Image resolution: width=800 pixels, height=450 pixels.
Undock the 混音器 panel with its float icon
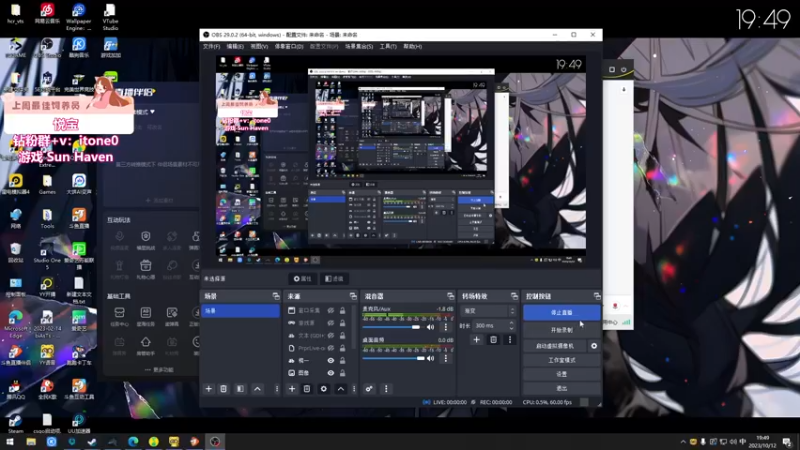(x=451, y=296)
